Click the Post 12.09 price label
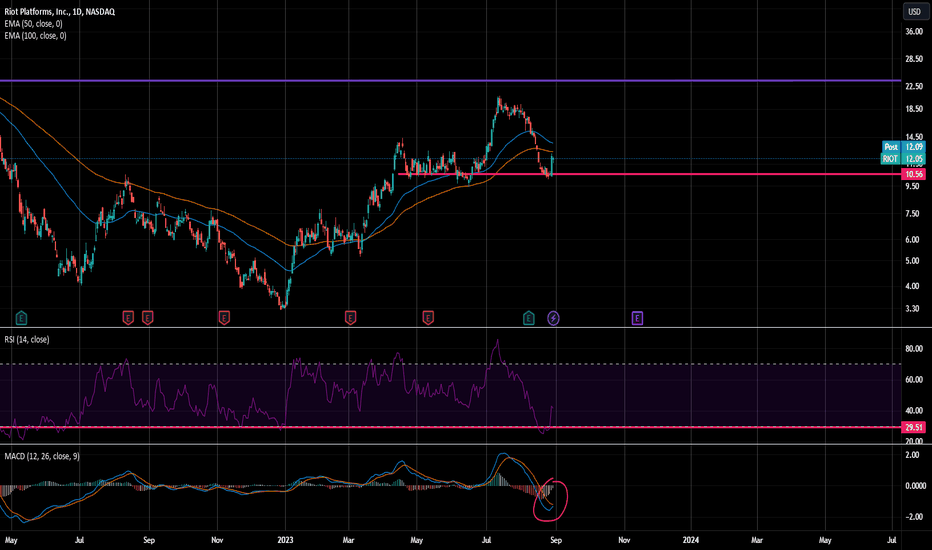The height and width of the screenshot is (550, 932). point(903,147)
